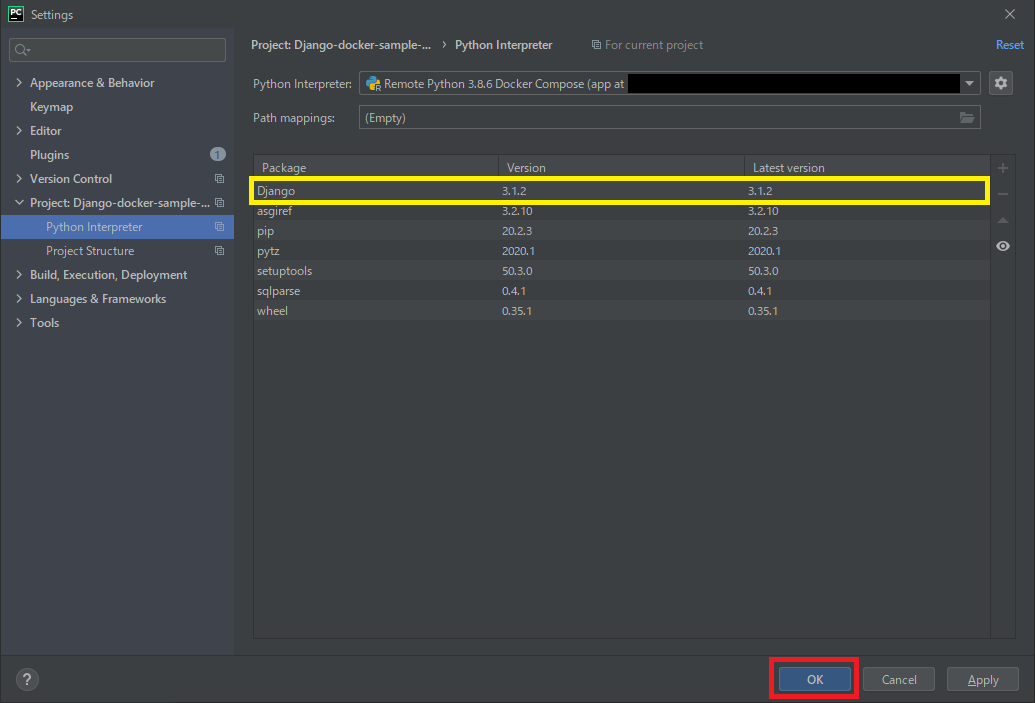Click the search magnifier icon in settings
The height and width of the screenshot is (703, 1035).
[x=22, y=50]
